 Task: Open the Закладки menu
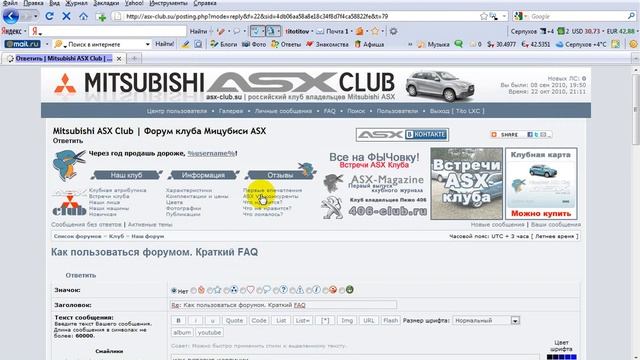pos(106,3)
